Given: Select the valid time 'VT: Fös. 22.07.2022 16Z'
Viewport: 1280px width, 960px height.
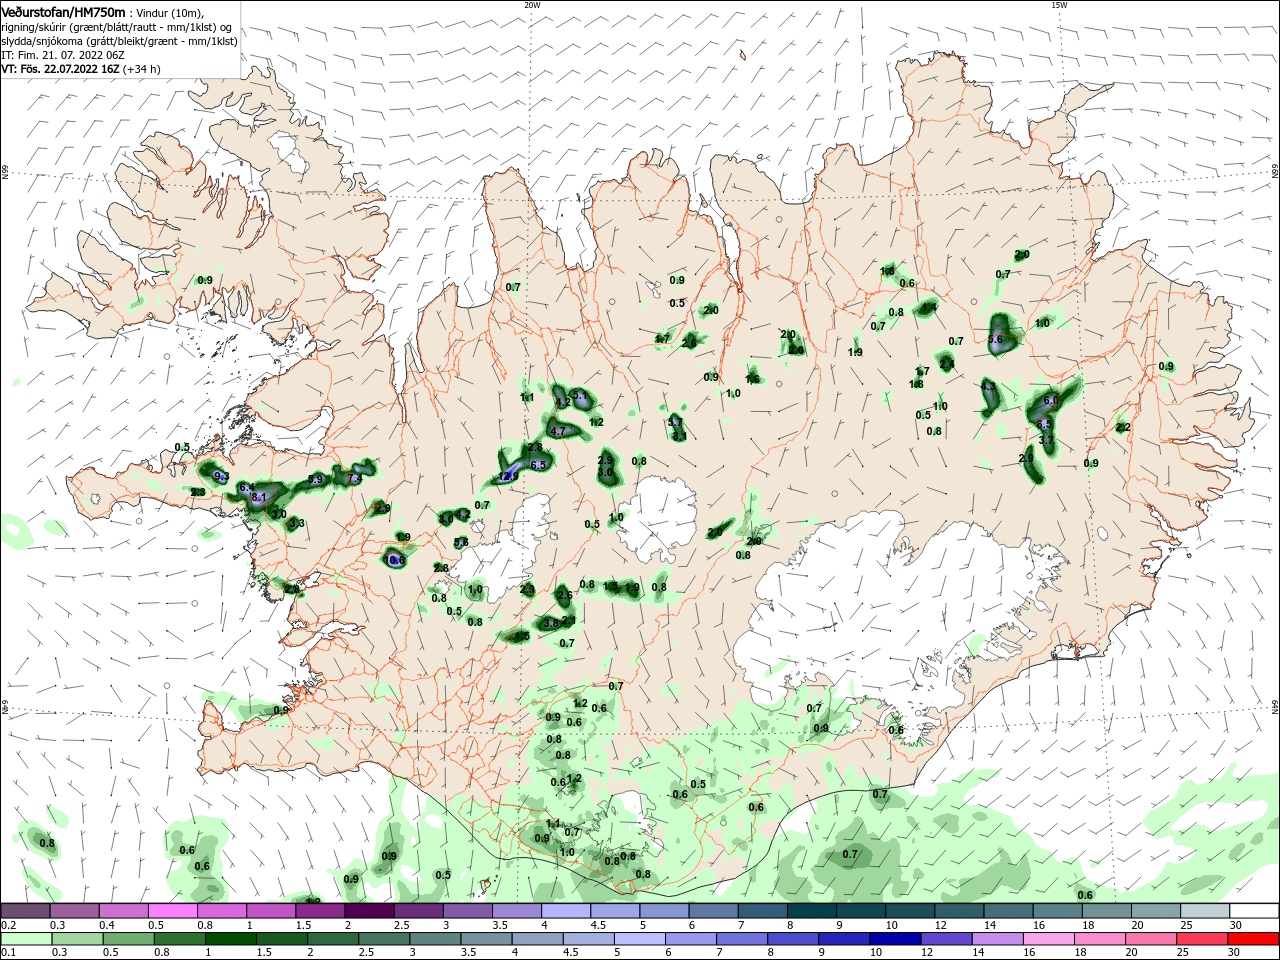Looking at the screenshot, I should (60, 69).
